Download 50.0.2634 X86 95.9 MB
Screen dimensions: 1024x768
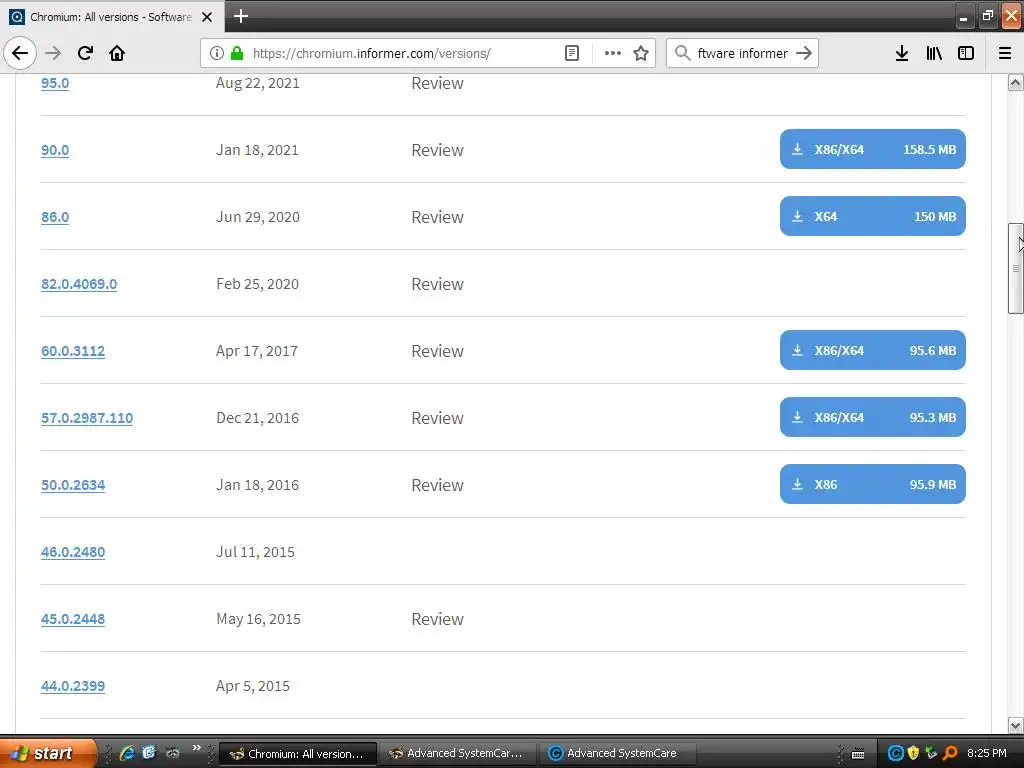click(x=872, y=484)
